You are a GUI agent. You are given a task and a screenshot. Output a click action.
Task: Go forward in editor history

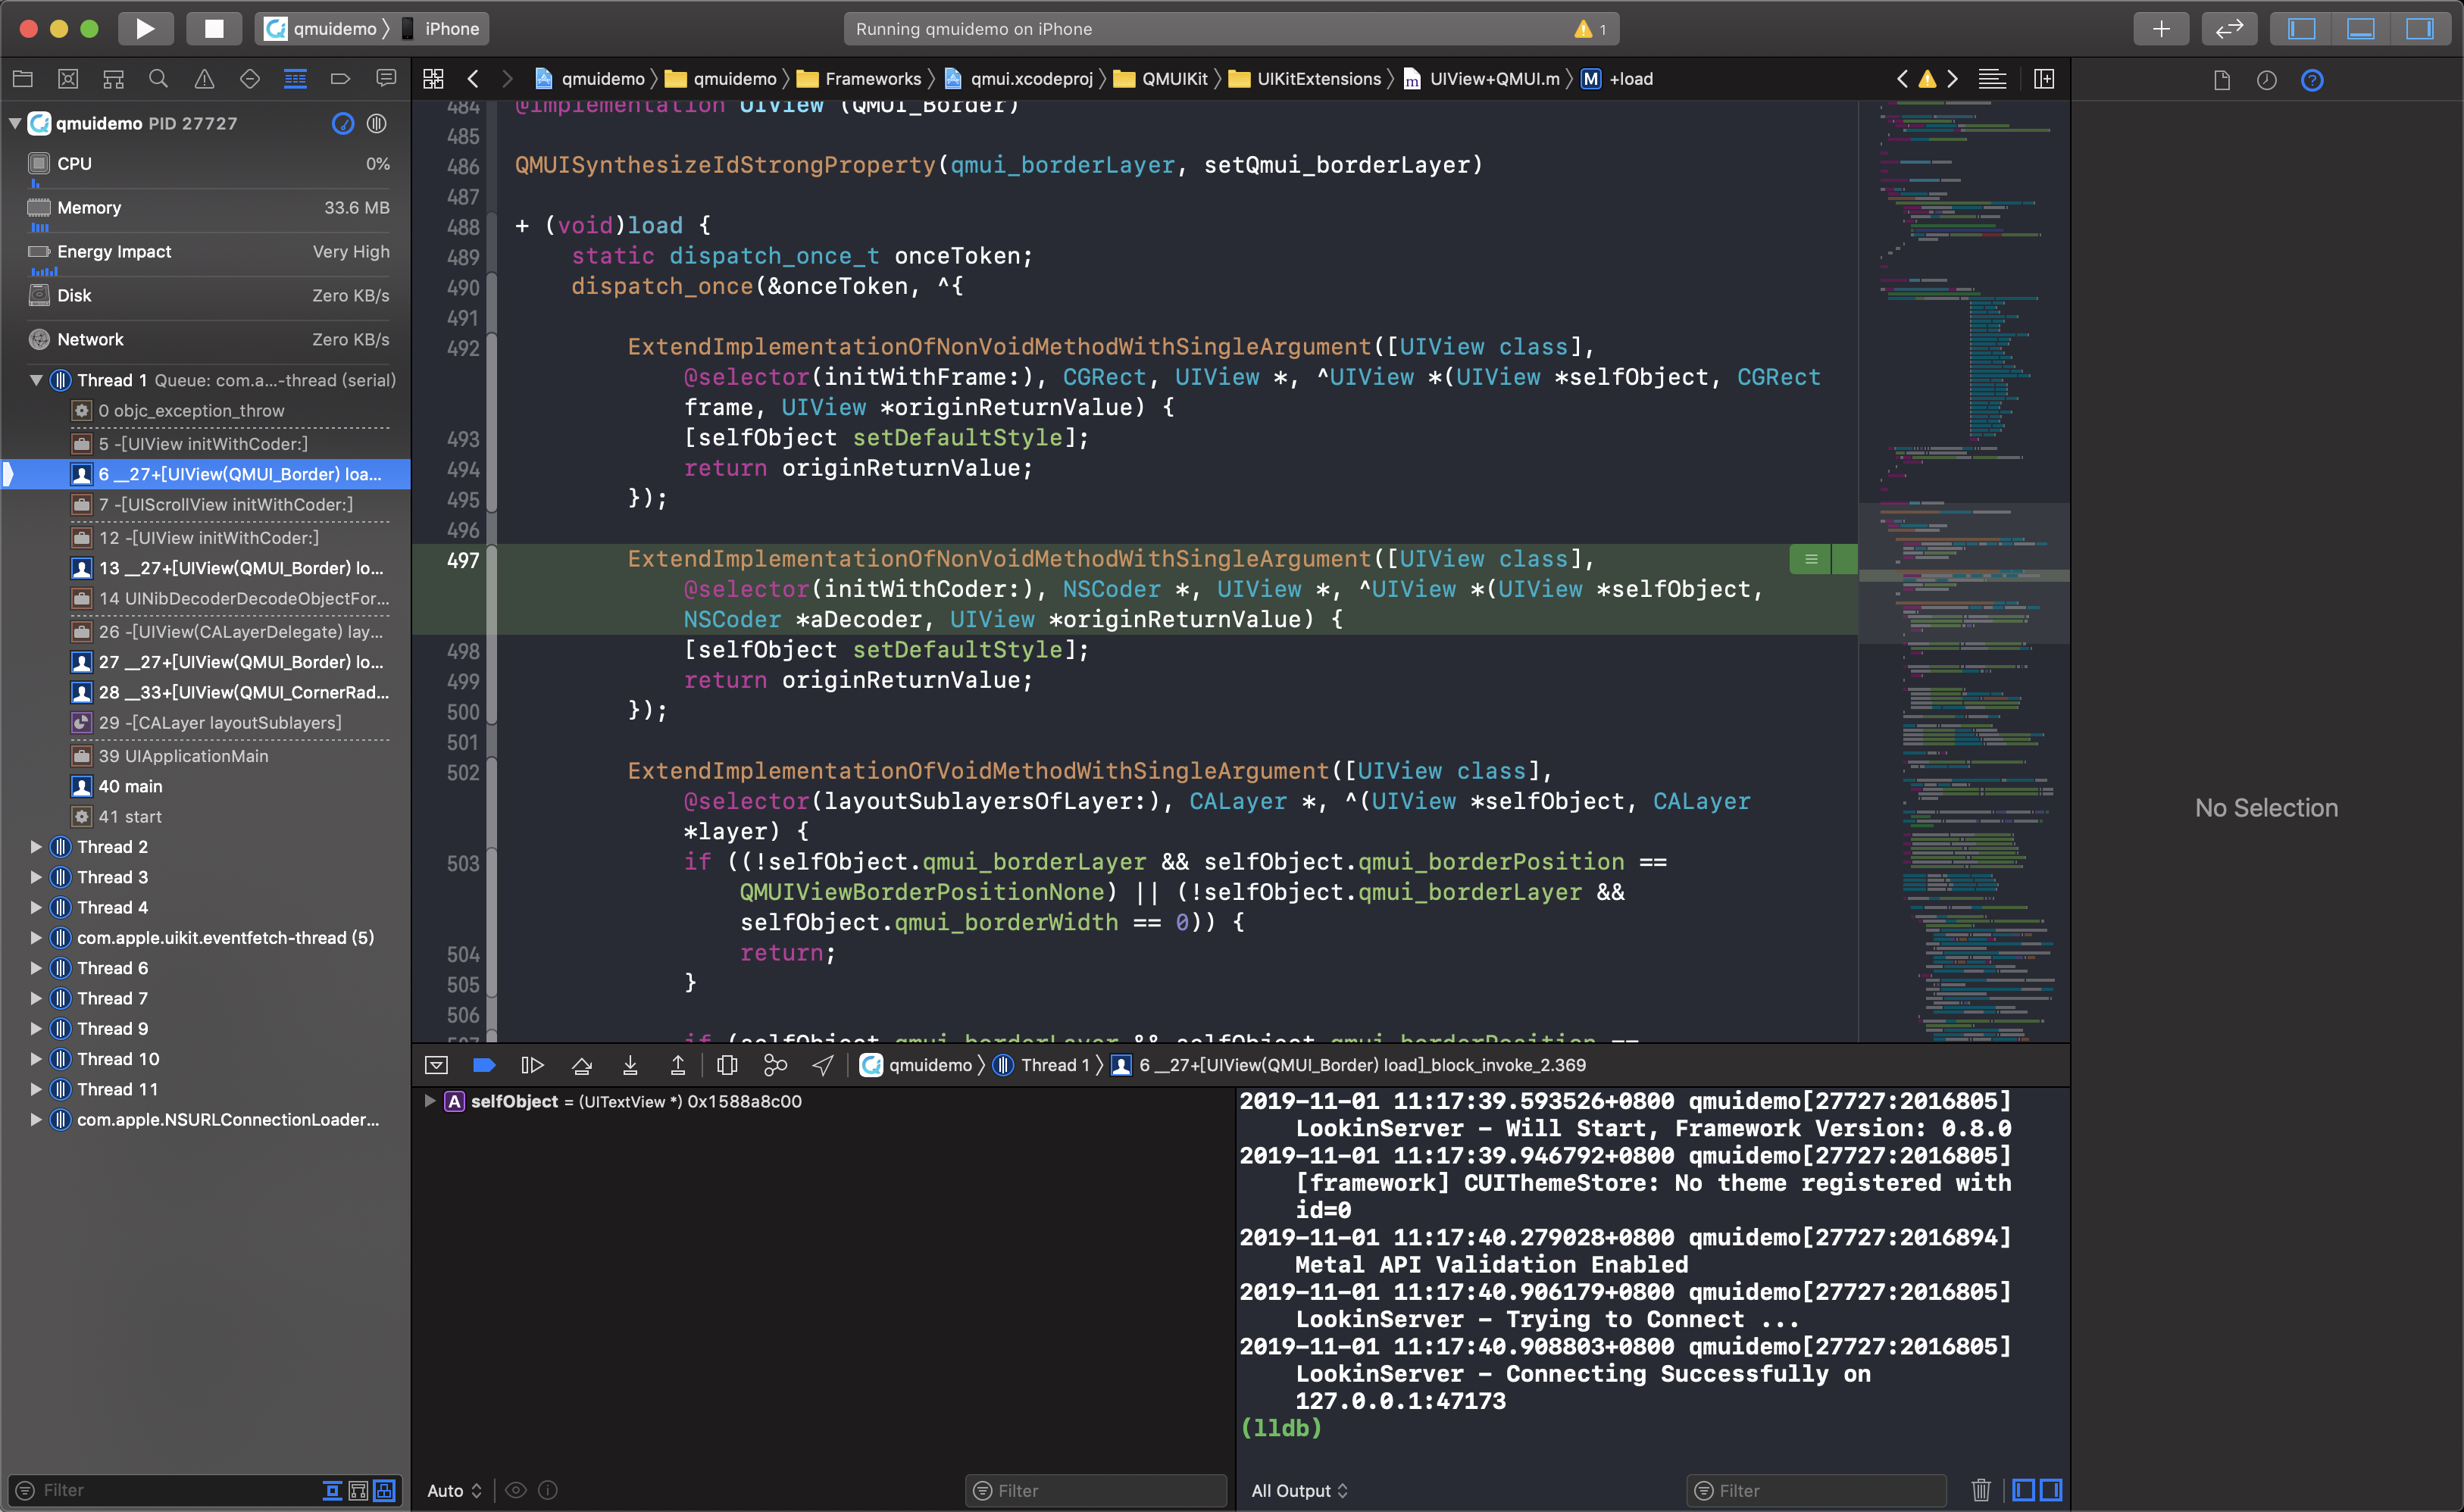pyautogui.click(x=507, y=79)
